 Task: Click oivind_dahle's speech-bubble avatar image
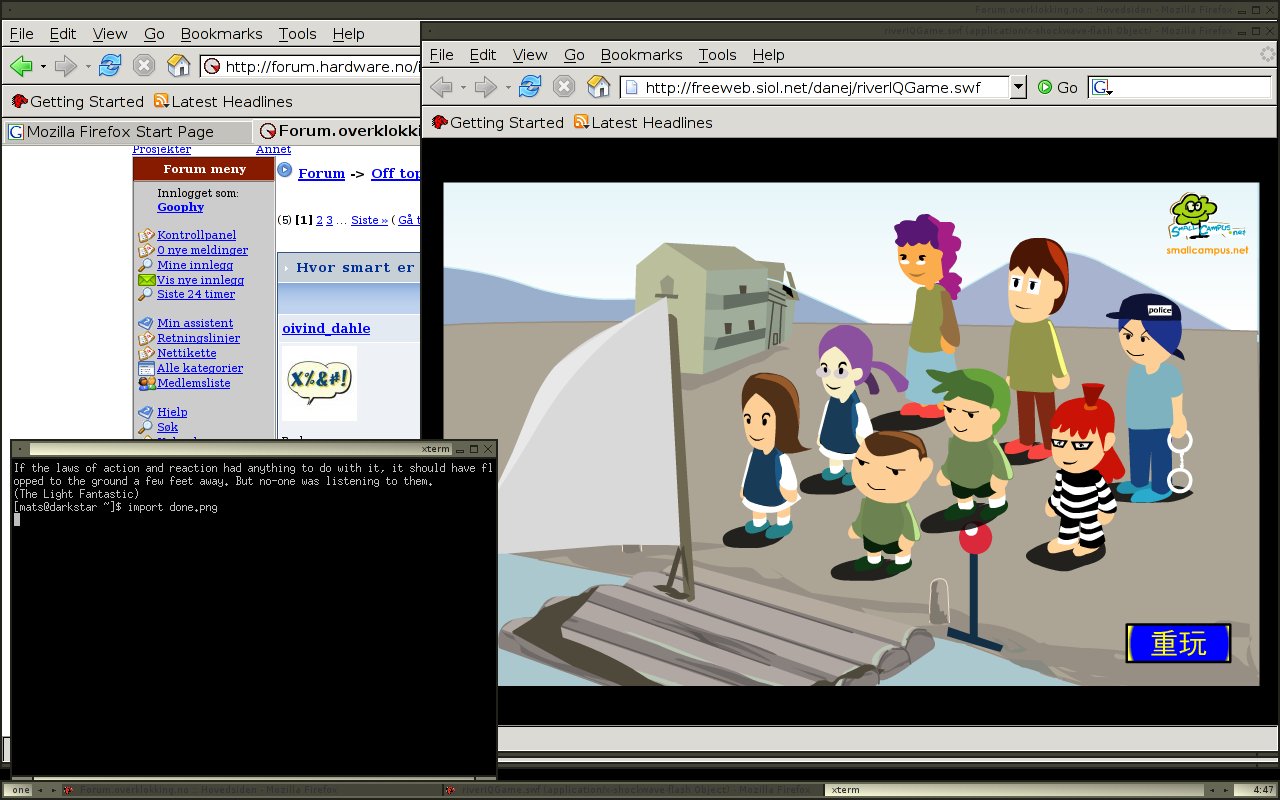pyautogui.click(x=319, y=383)
